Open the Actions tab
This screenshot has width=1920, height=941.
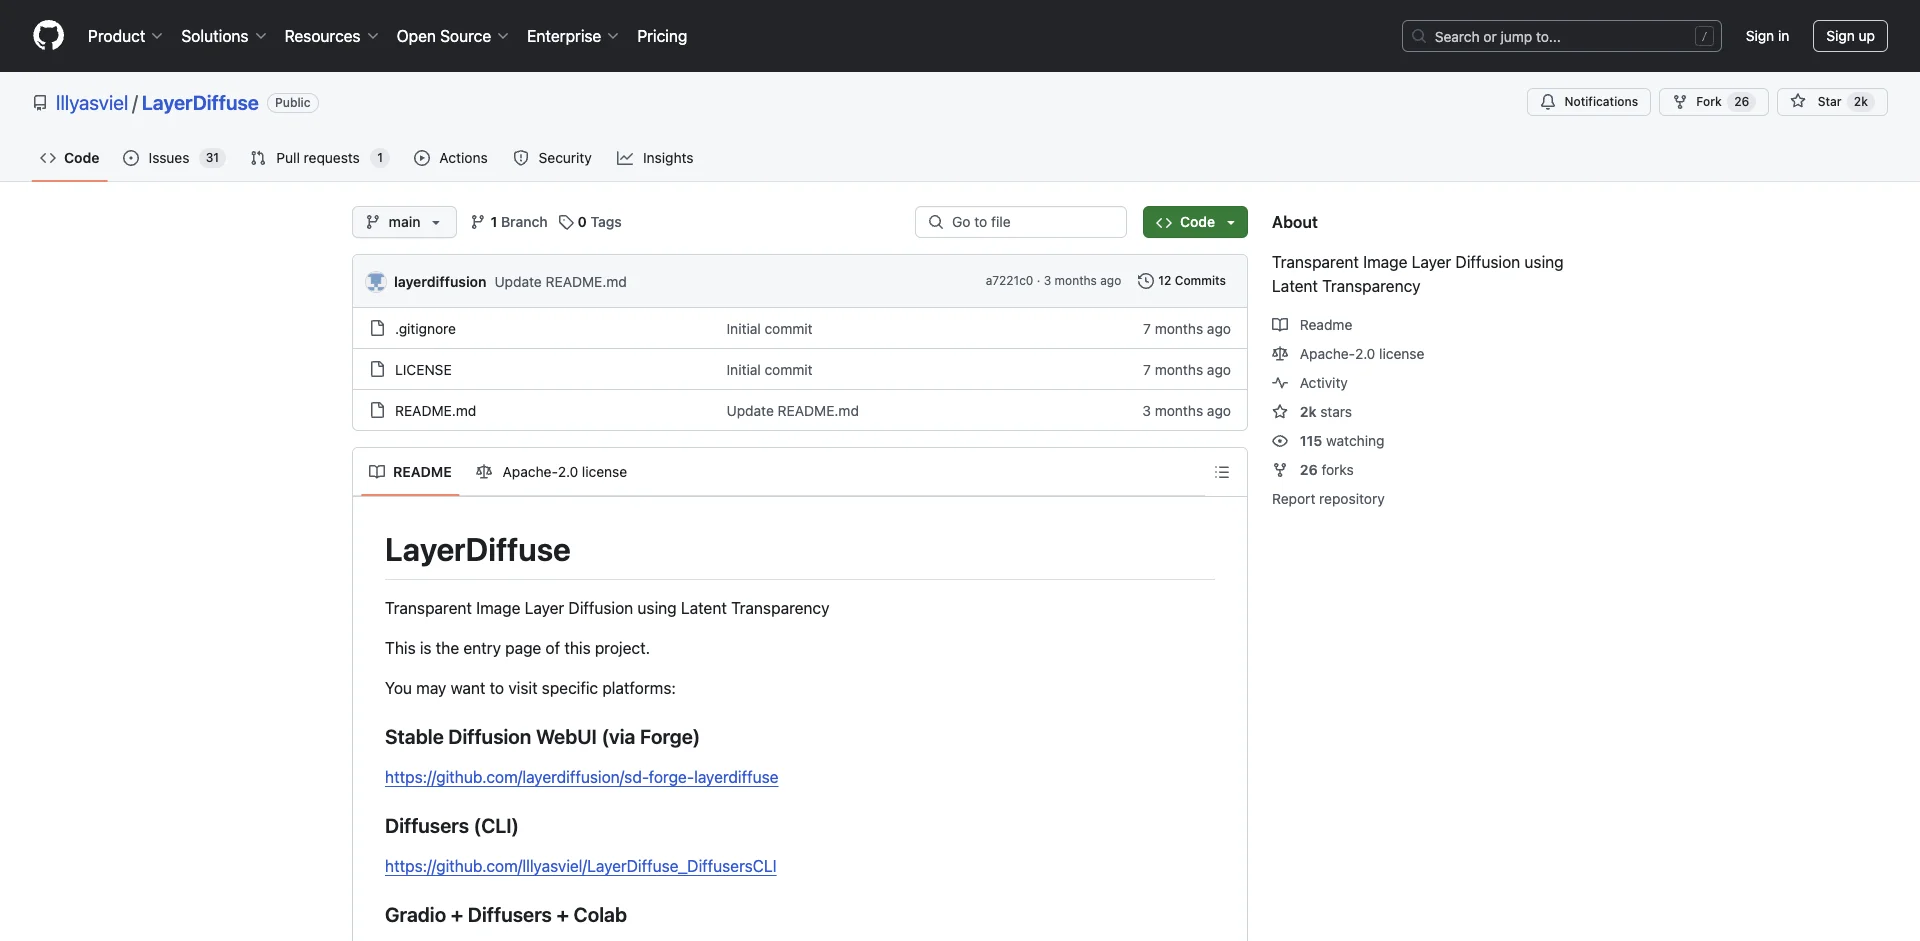[x=451, y=158]
